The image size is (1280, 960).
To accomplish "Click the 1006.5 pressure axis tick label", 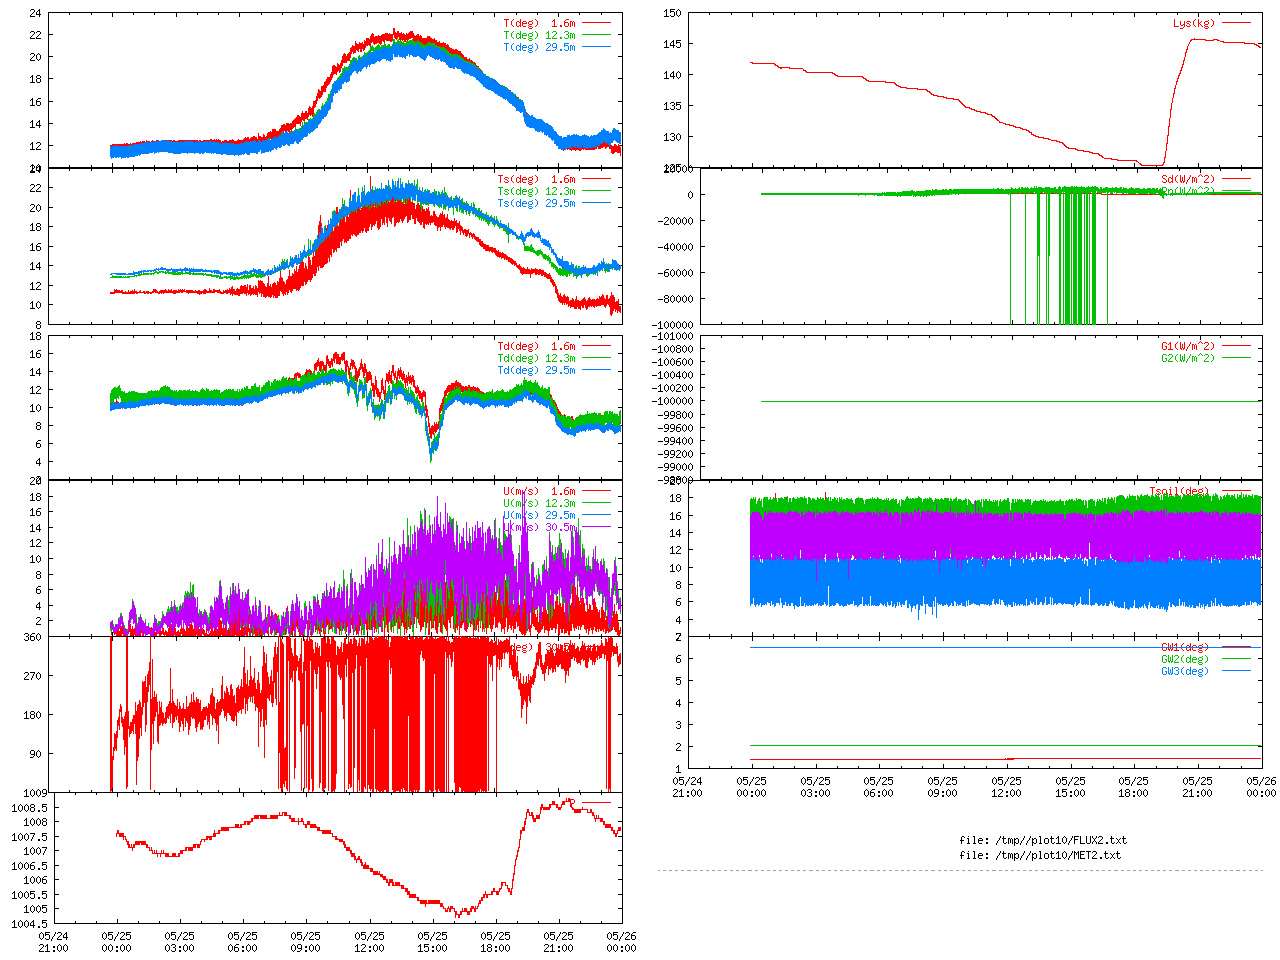I will click(30, 866).
